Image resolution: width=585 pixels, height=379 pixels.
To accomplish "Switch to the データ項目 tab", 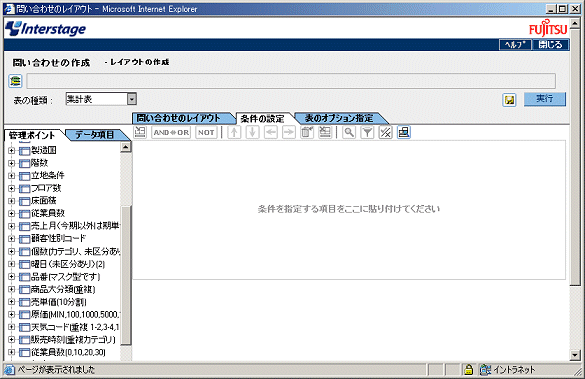I will pyautogui.click(x=96, y=135).
